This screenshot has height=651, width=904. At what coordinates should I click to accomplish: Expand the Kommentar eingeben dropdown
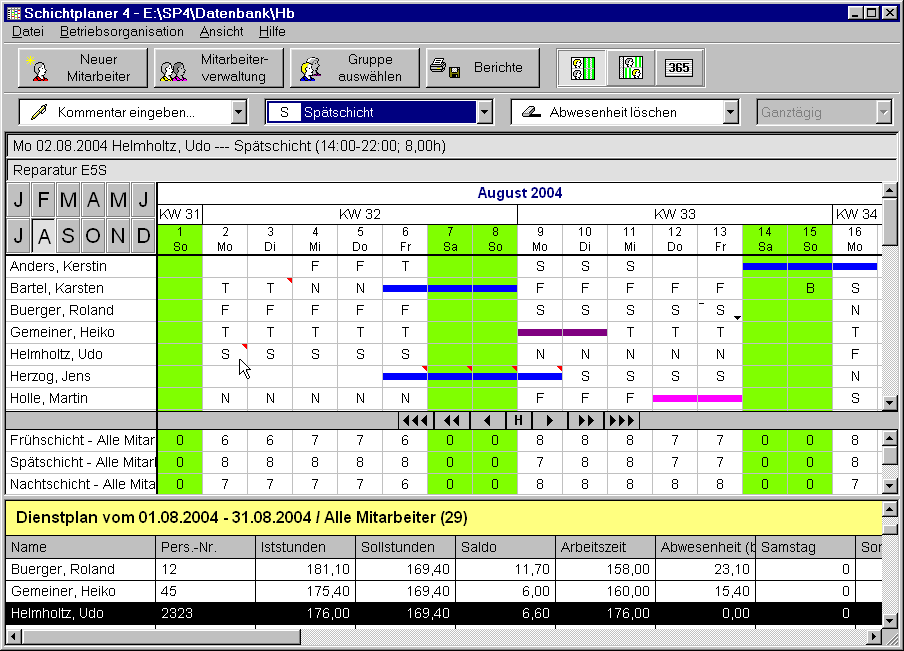tap(239, 112)
